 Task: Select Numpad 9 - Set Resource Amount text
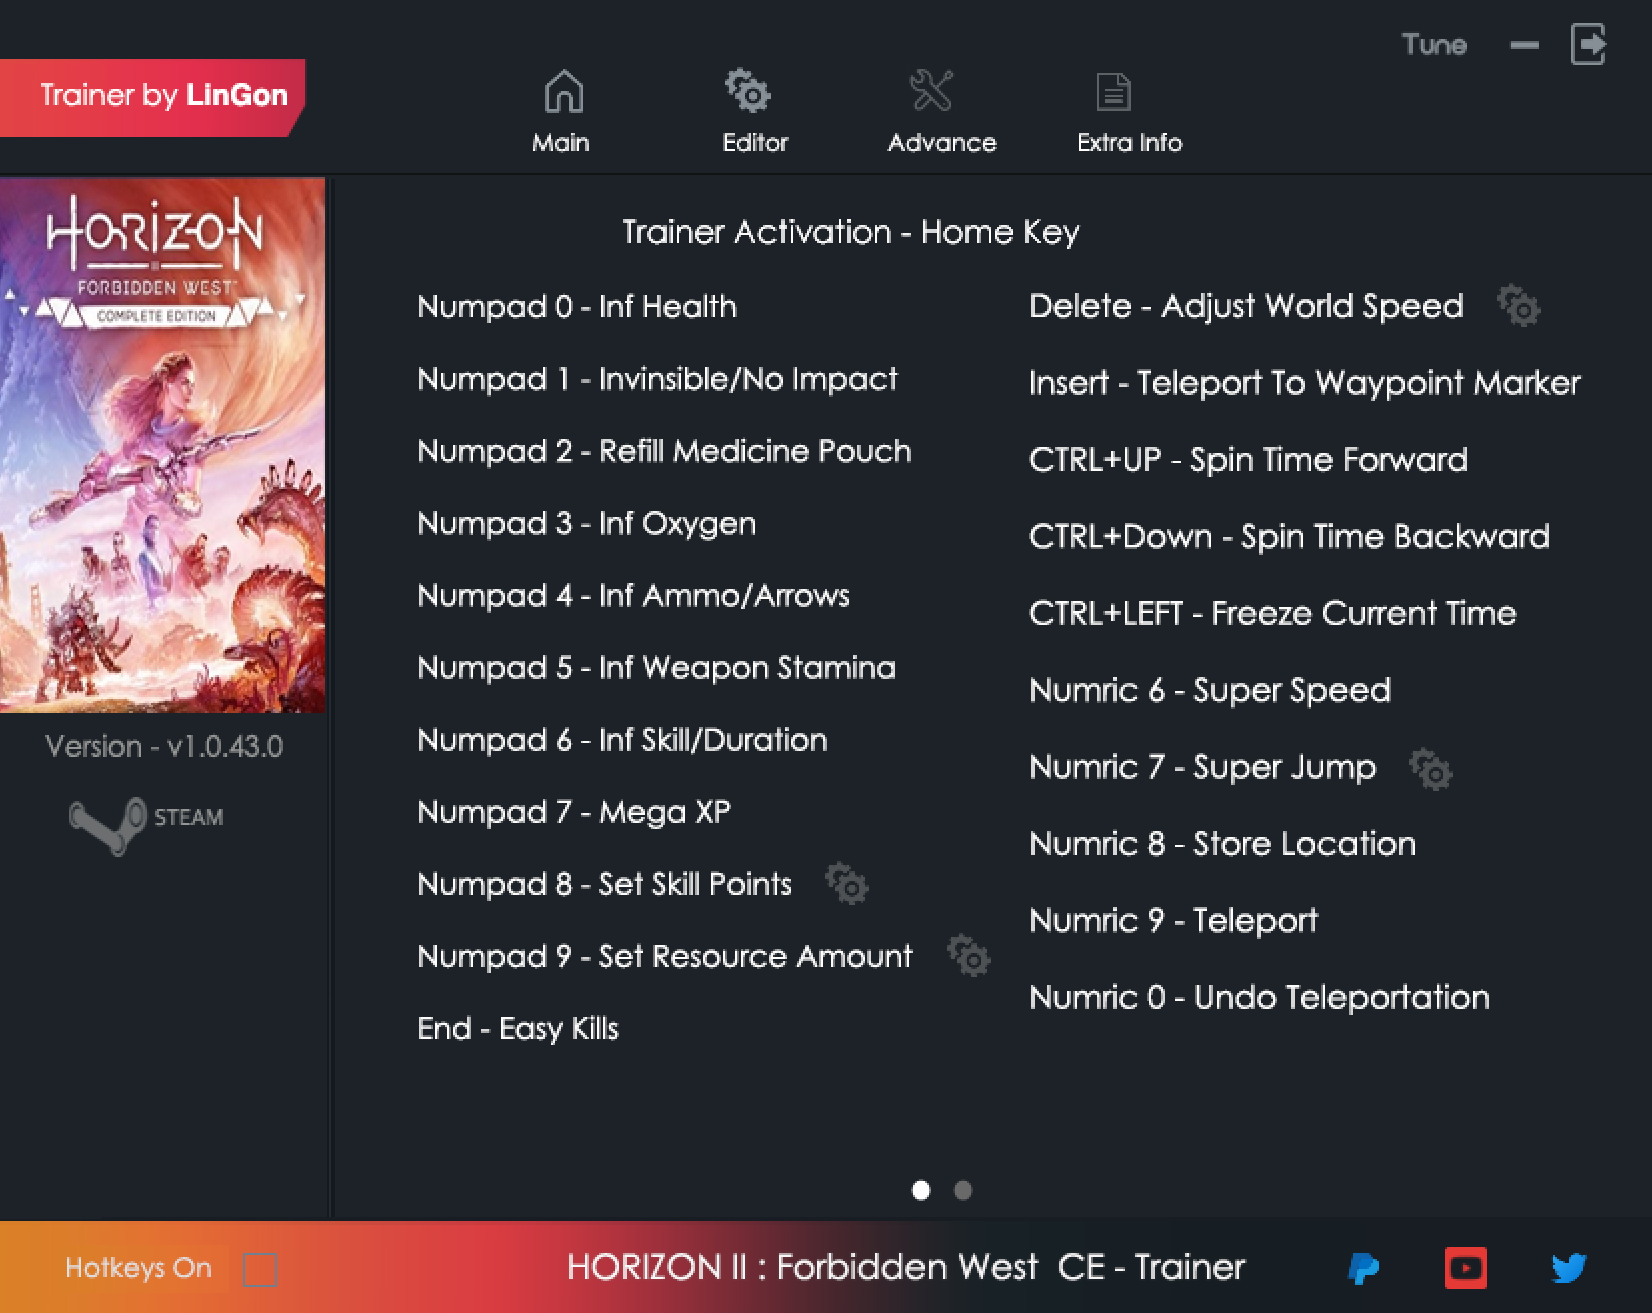pos(665,957)
